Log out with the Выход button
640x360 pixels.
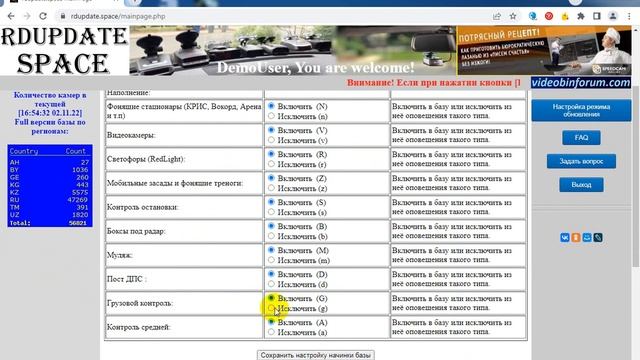click(x=581, y=185)
